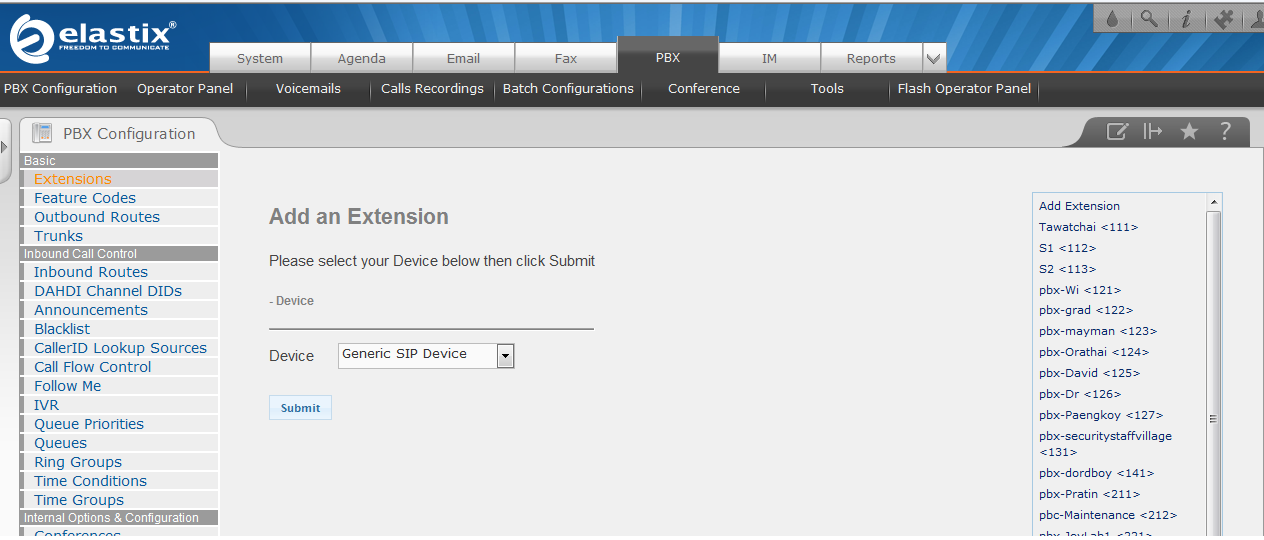Open the Device dropdown list
The width and height of the screenshot is (1264, 540).
[x=505, y=355]
